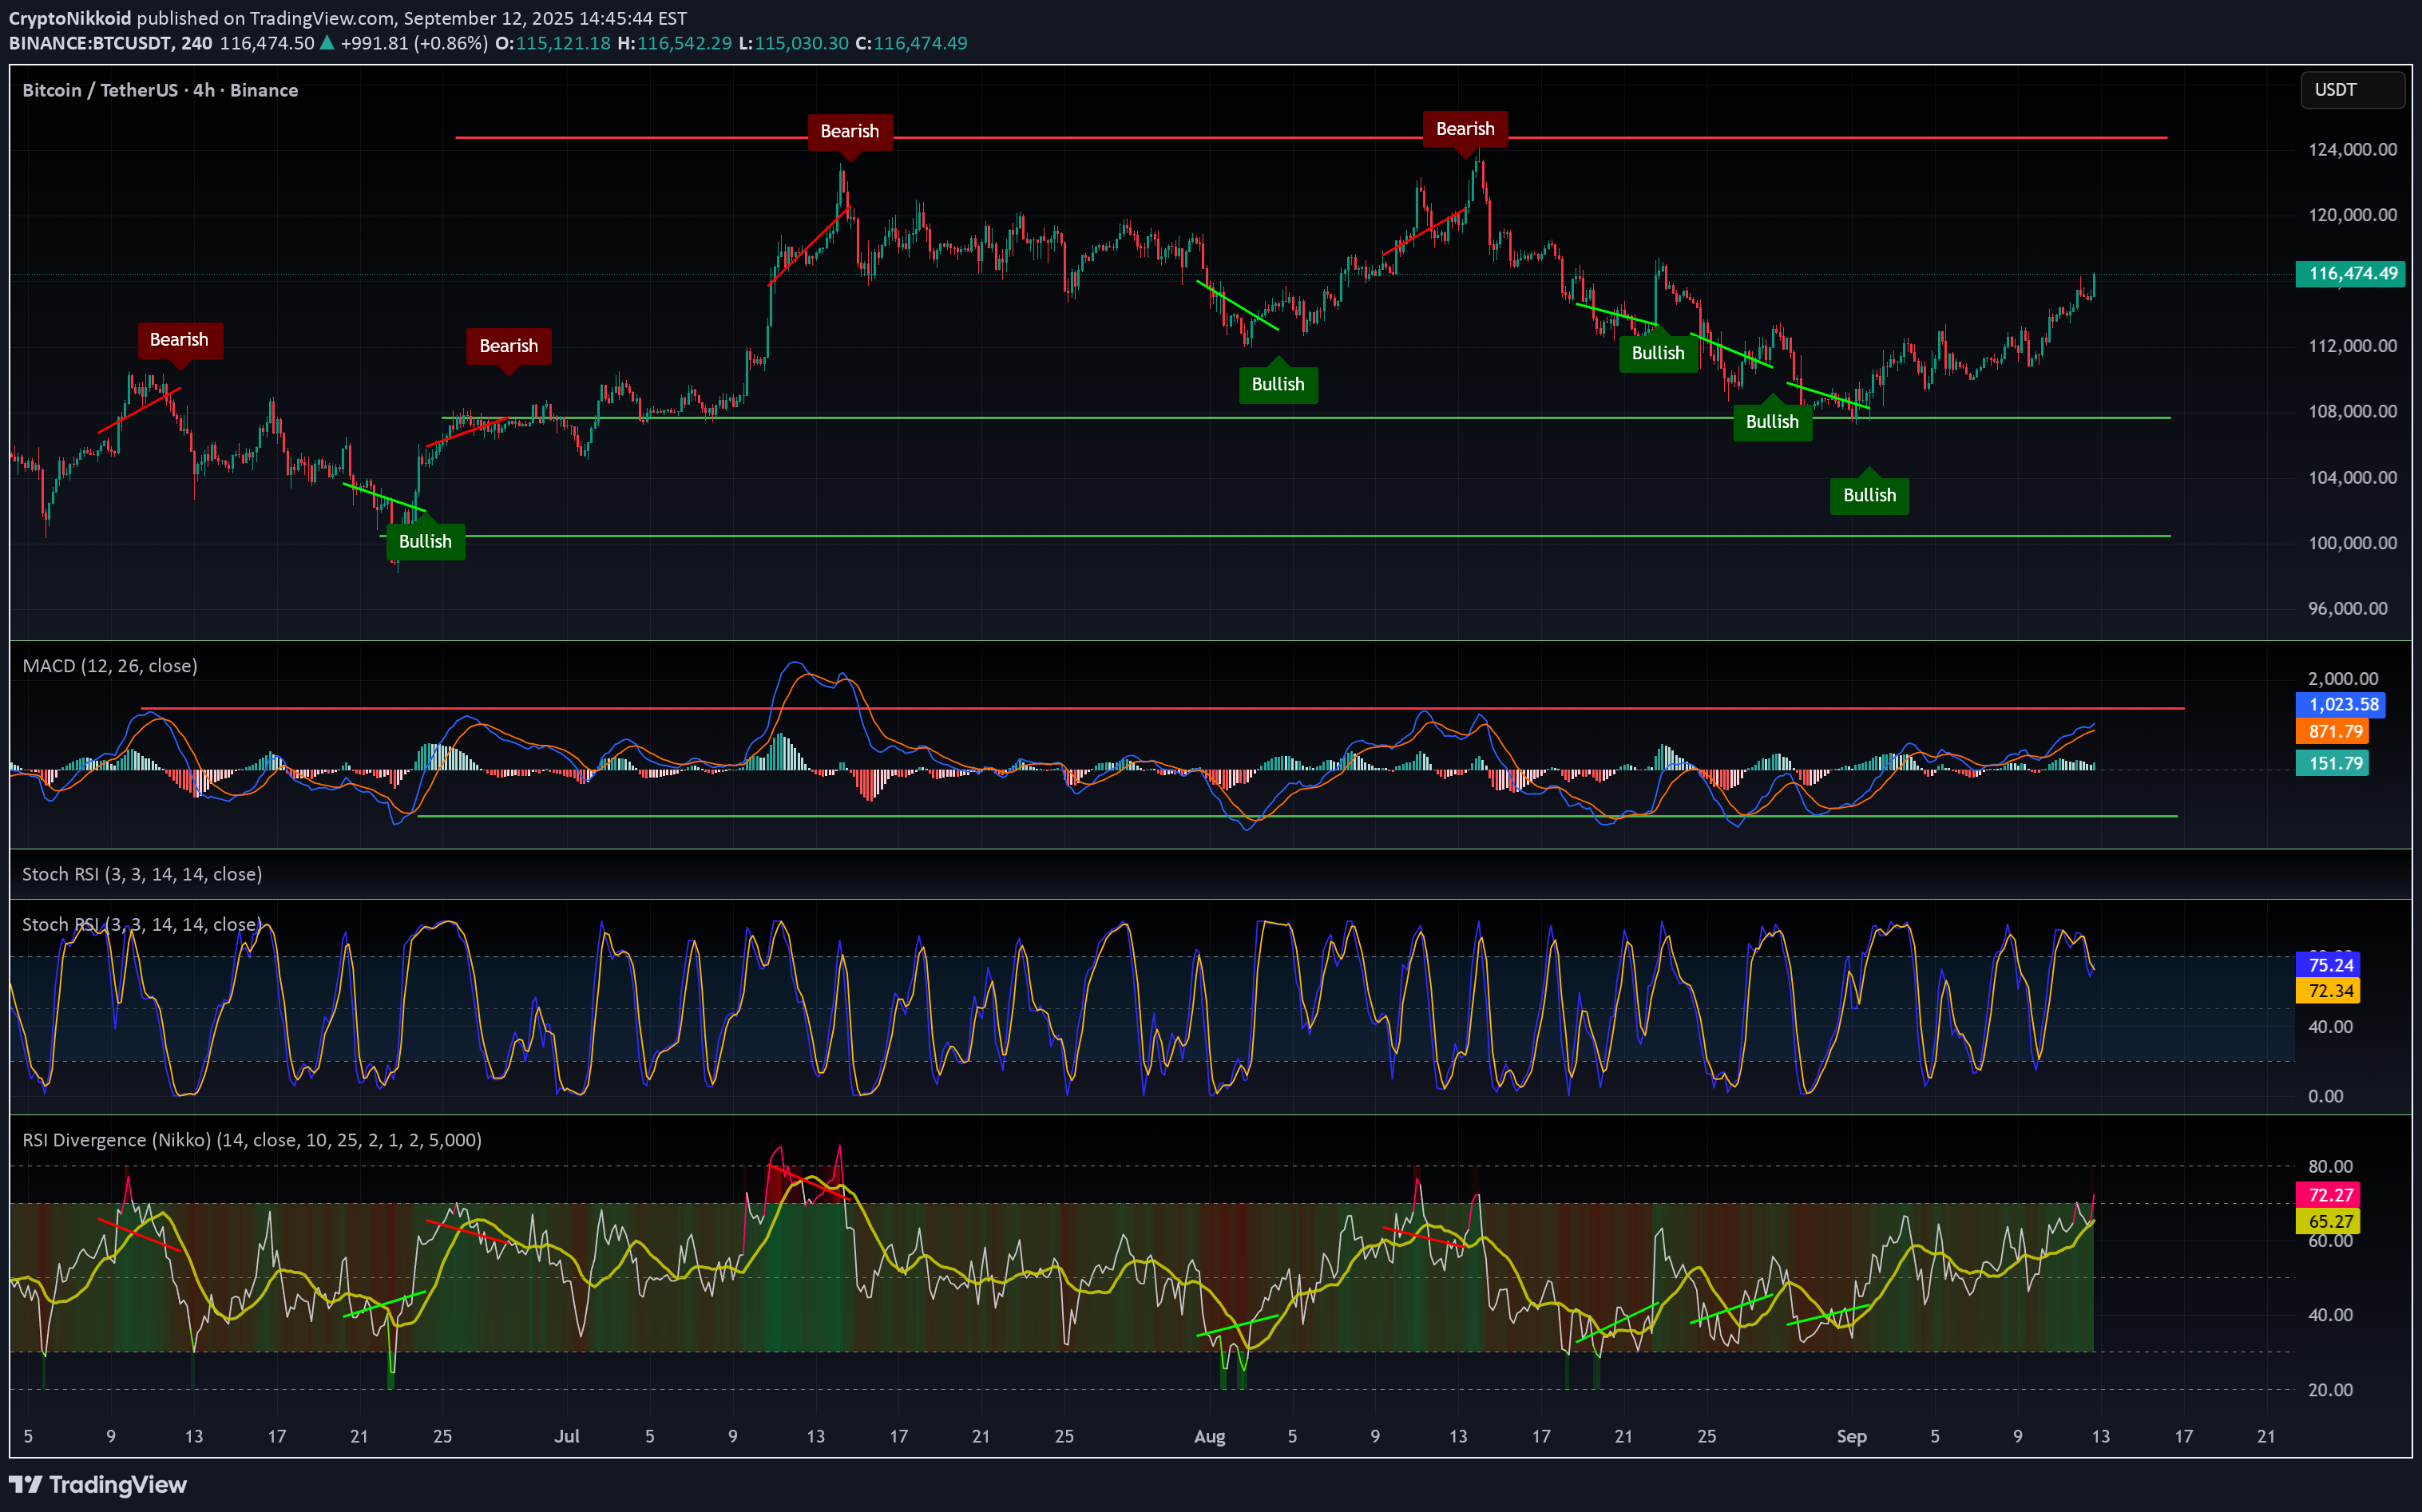Select the Bitcoin / TetherUS chart title
Screen dimensions: 2422x1512
pos(160,90)
